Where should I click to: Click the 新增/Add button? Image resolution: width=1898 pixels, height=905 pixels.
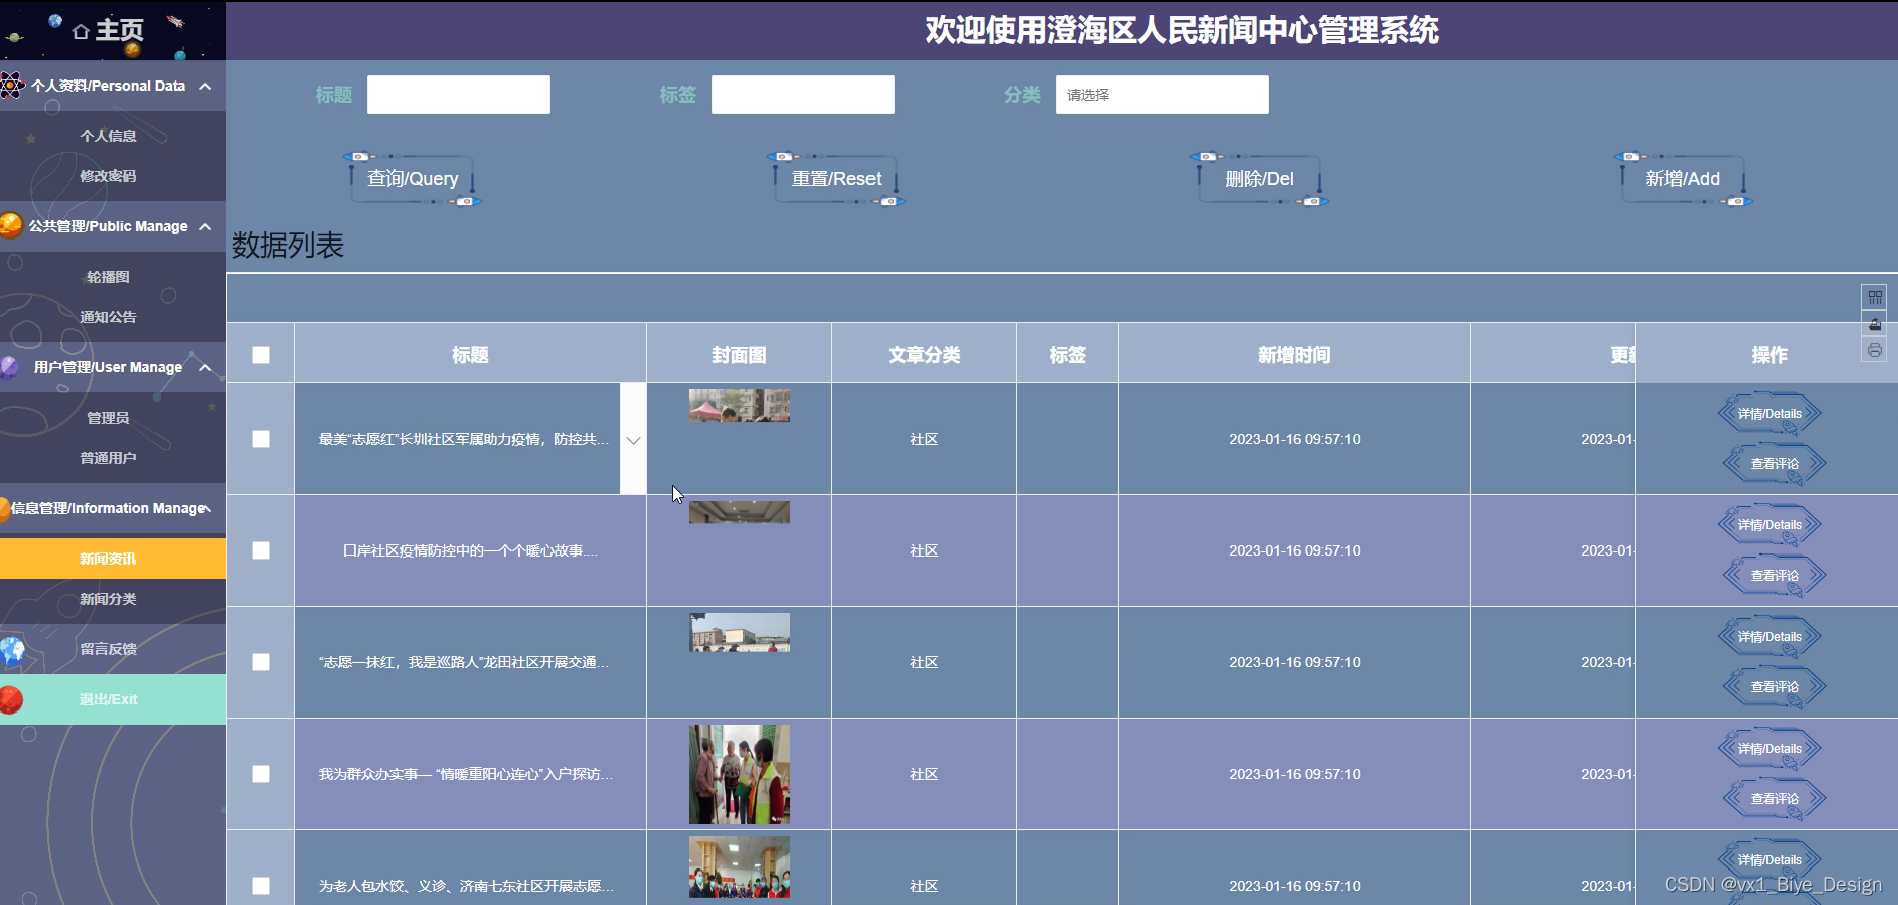[1683, 179]
